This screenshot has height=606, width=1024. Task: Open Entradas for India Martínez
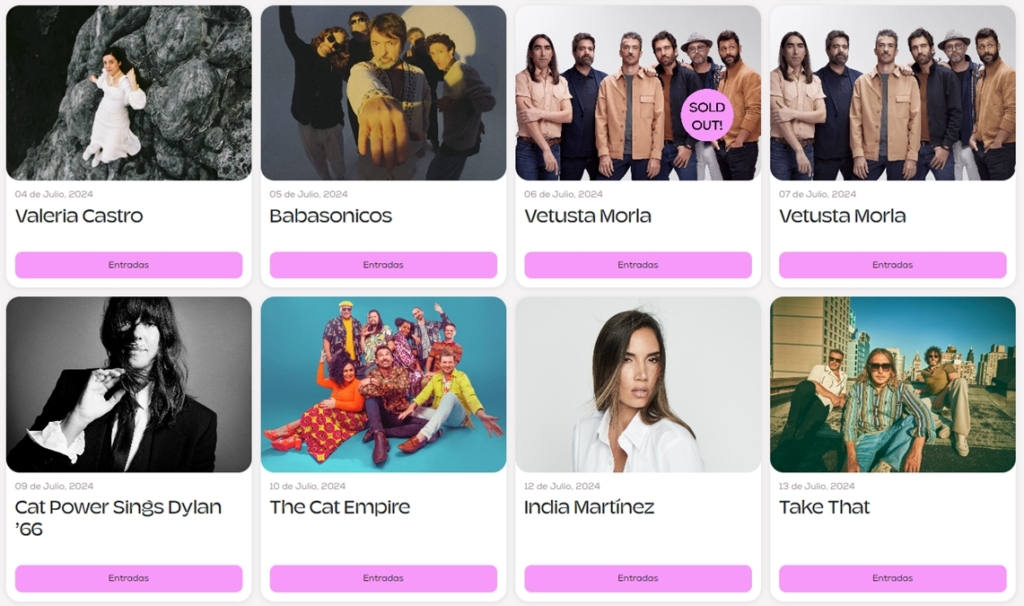point(638,579)
